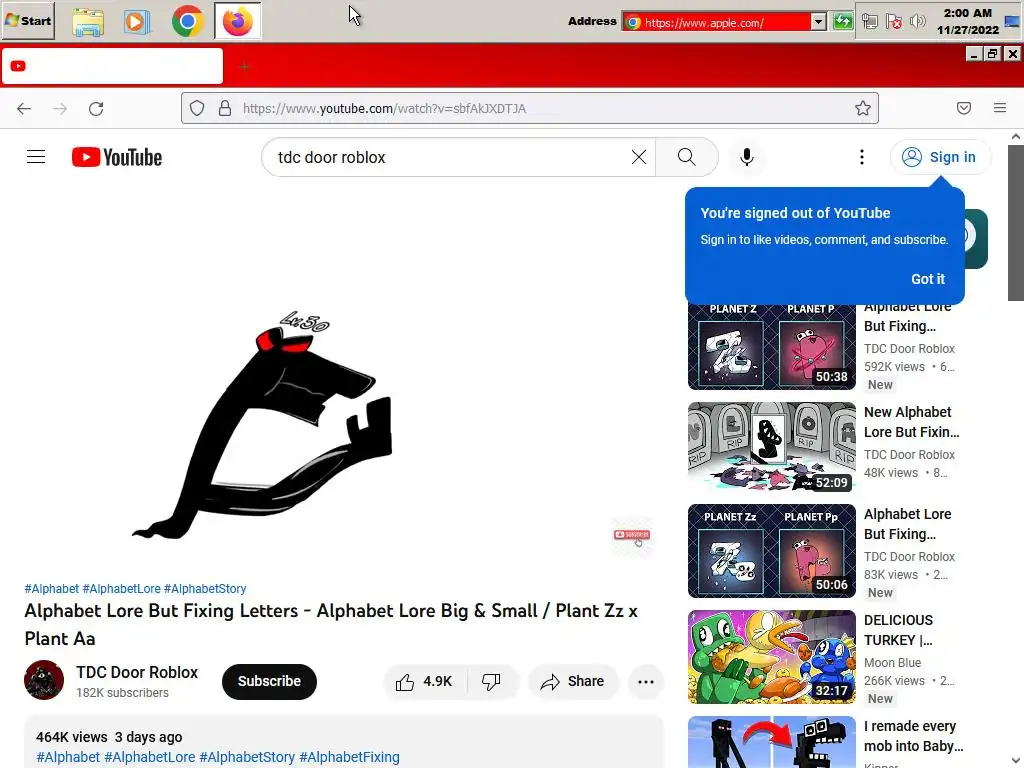Save page to Pocket
Screen dimensions: 1024x768
click(964, 108)
